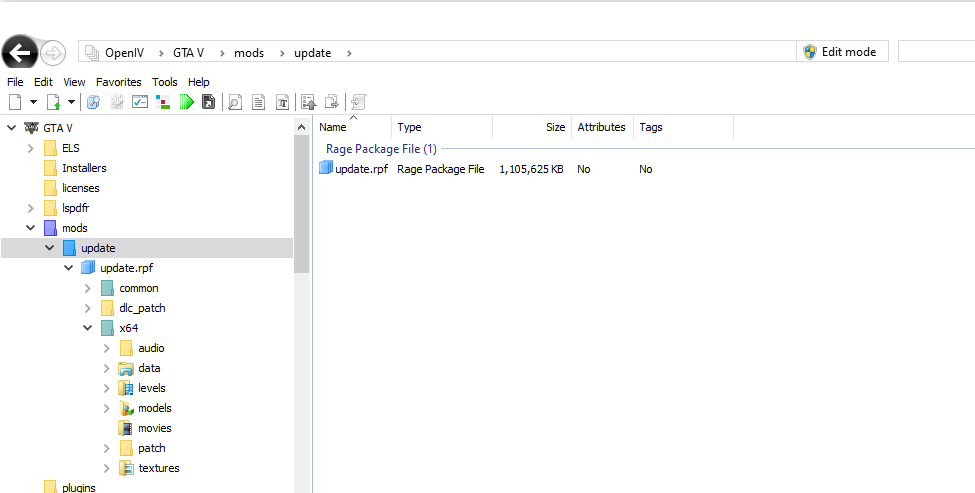This screenshot has width=975, height=493.
Task: Expand the common folder node
Action: (88, 288)
